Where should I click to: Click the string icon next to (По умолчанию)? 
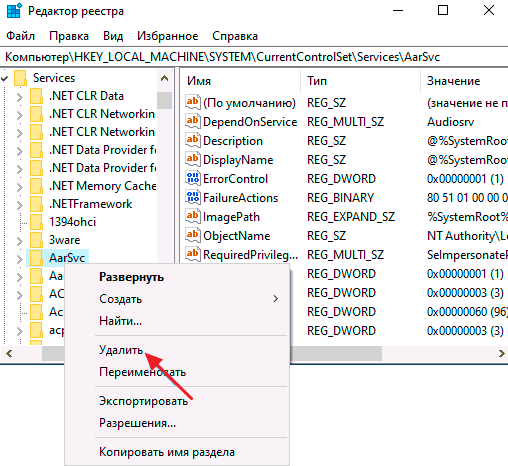[x=193, y=102]
